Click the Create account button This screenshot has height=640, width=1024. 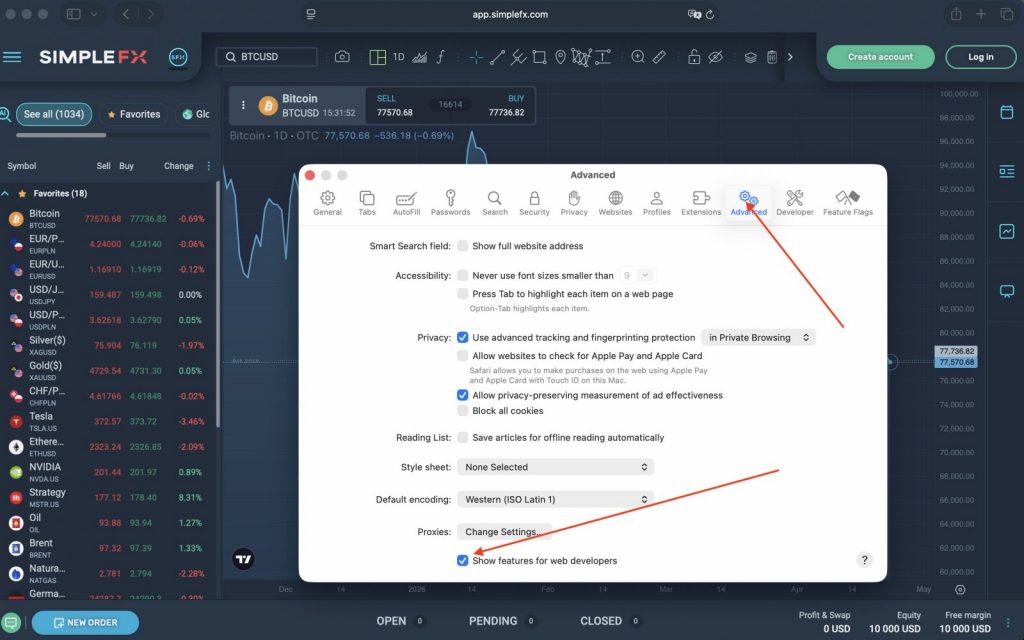point(880,57)
